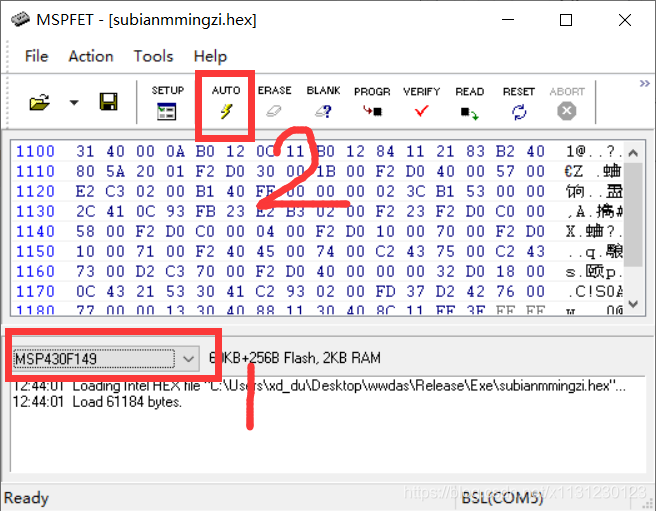Open the Tools menu
The image size is (656, 511).
pos(153,56)
